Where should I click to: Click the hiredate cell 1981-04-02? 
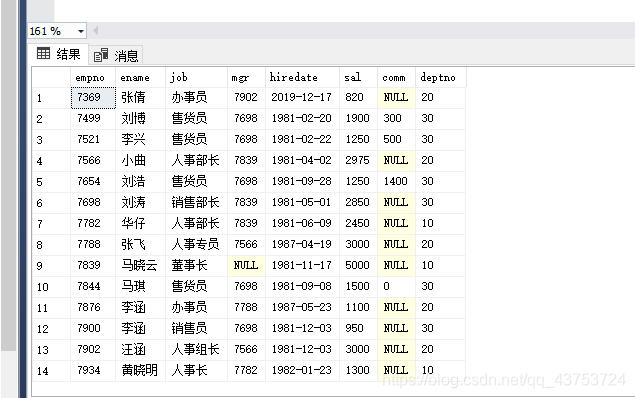tap(302, 161)
